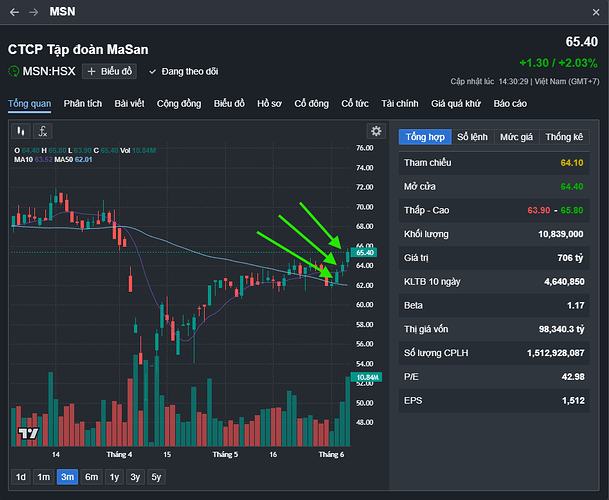Switch to the Sổ lệnh panel tab
The width and height of the screenshot is (609, 500).
click(x=474, y=136)
